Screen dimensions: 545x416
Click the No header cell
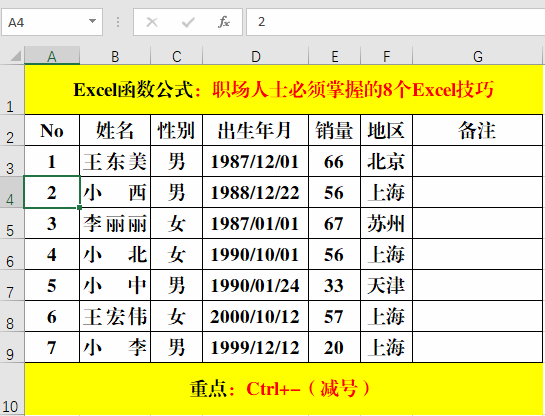click(52, 130)
